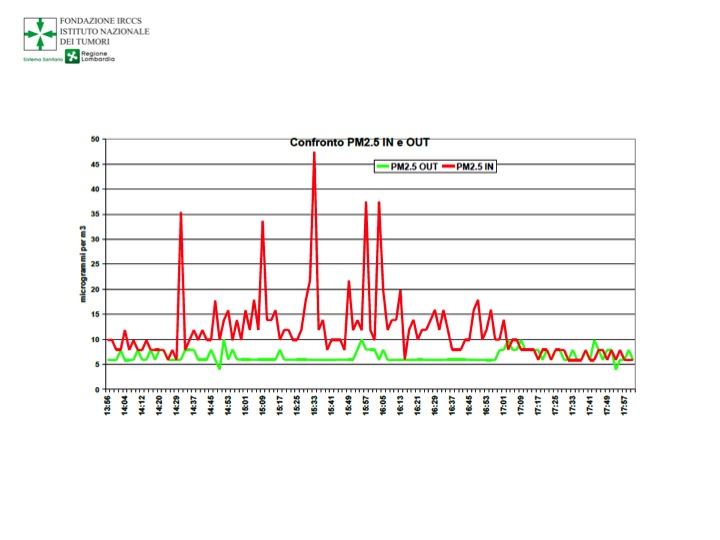
Task: Select the chart title Confronto PM2.5 IN e OUT
Action: (359, 143)
